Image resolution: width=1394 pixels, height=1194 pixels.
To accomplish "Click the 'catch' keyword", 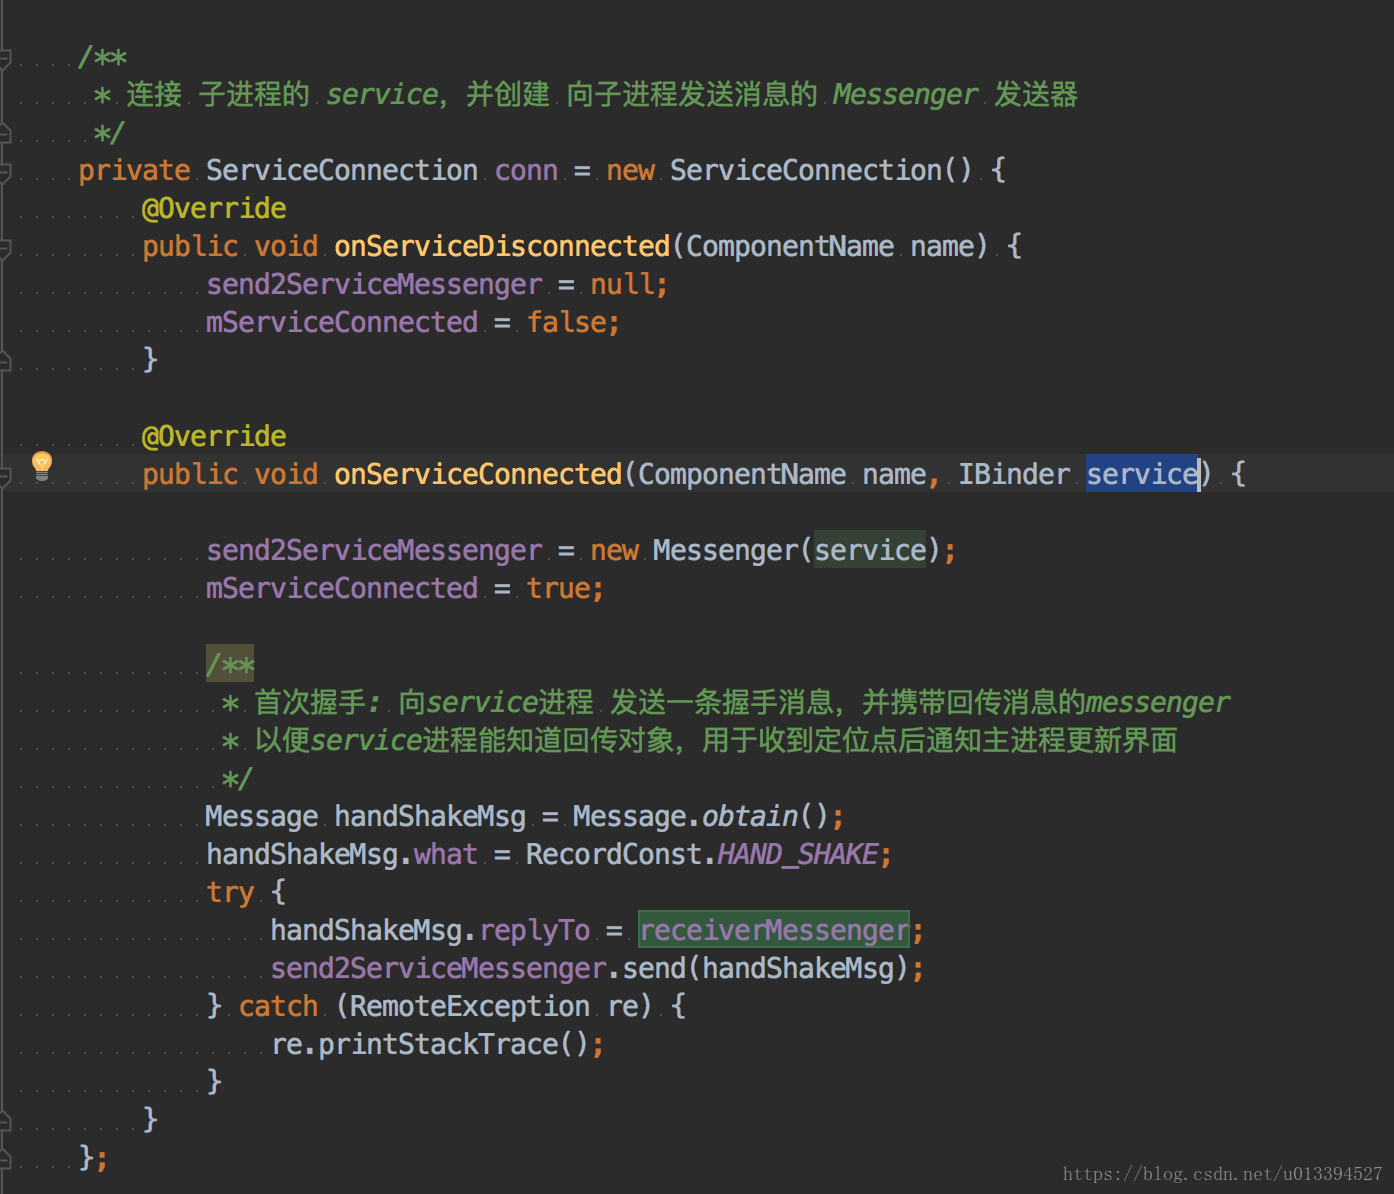I will 278,1006.
